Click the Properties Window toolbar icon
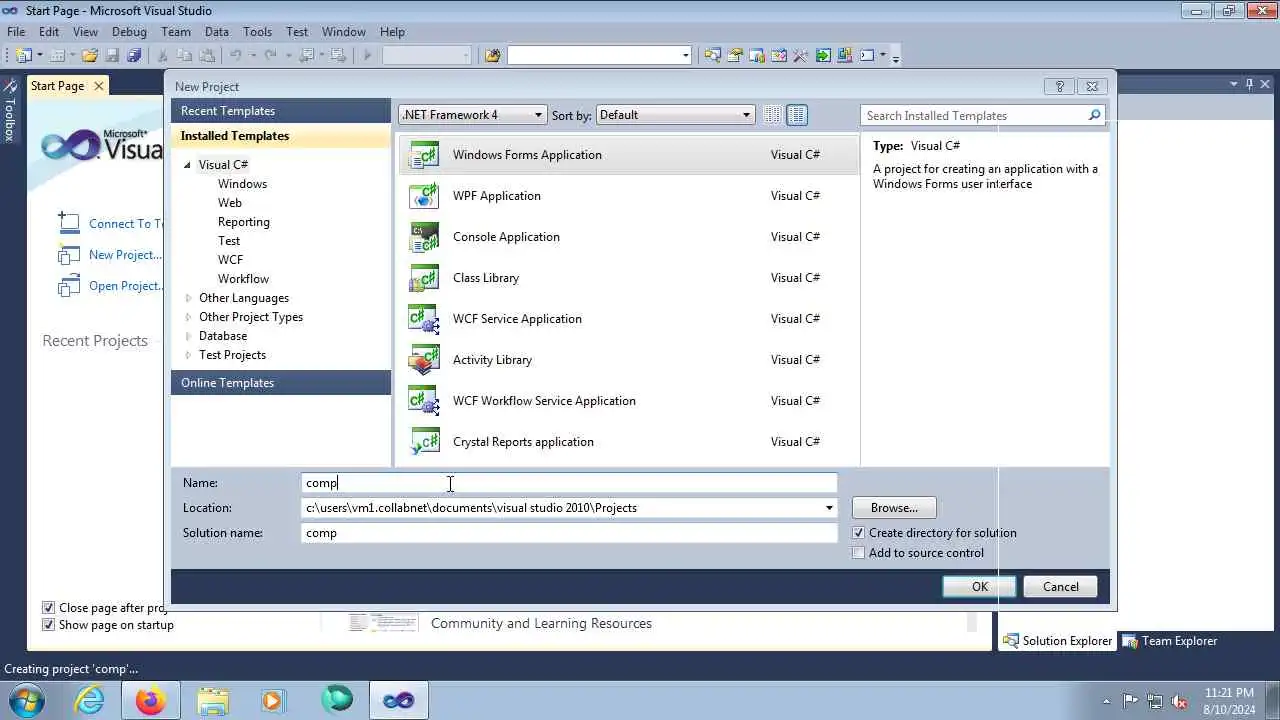1280x720 pixels. [x=735, y=56]
